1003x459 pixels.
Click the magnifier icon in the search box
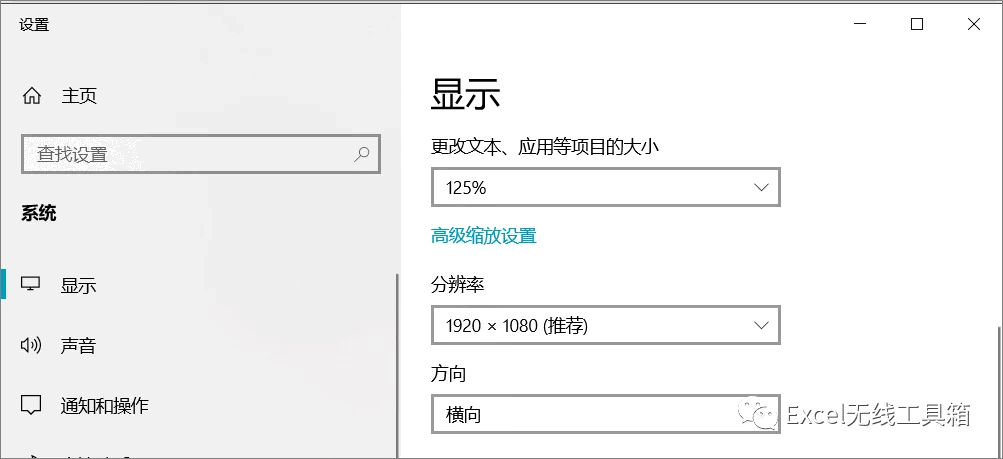361,154
